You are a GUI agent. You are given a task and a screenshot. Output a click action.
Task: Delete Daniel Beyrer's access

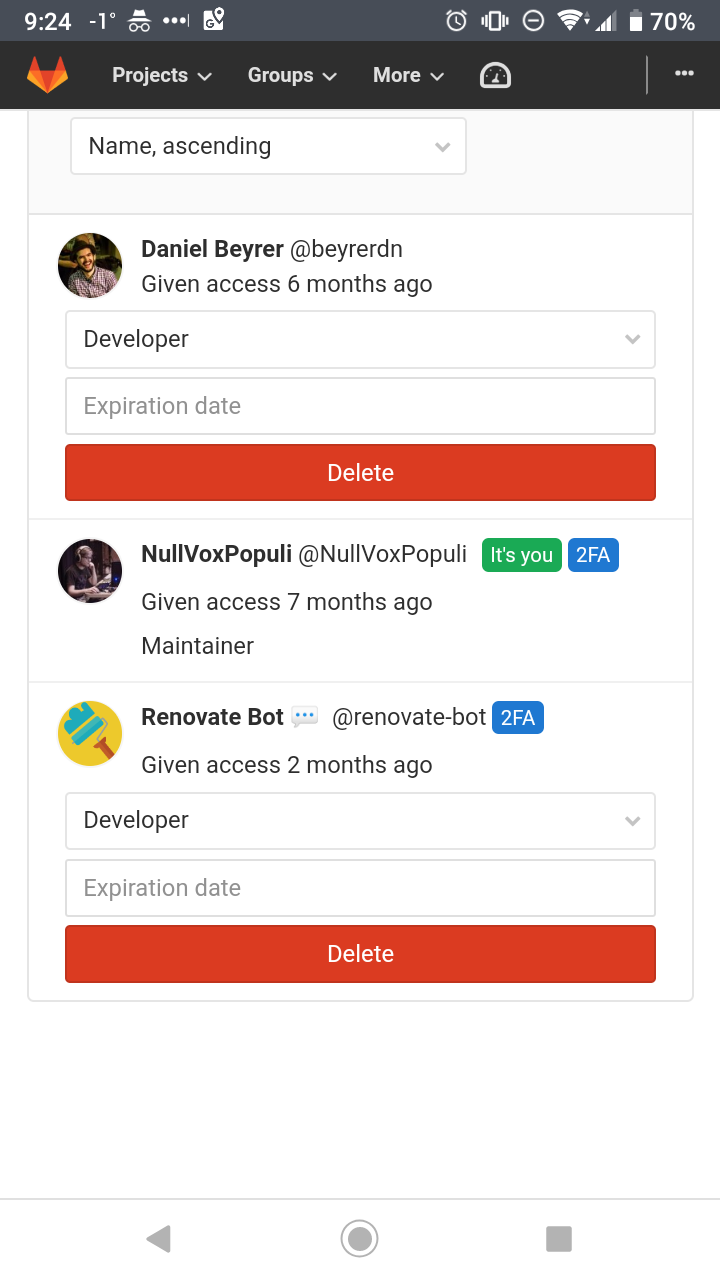(x=360, y=472)
